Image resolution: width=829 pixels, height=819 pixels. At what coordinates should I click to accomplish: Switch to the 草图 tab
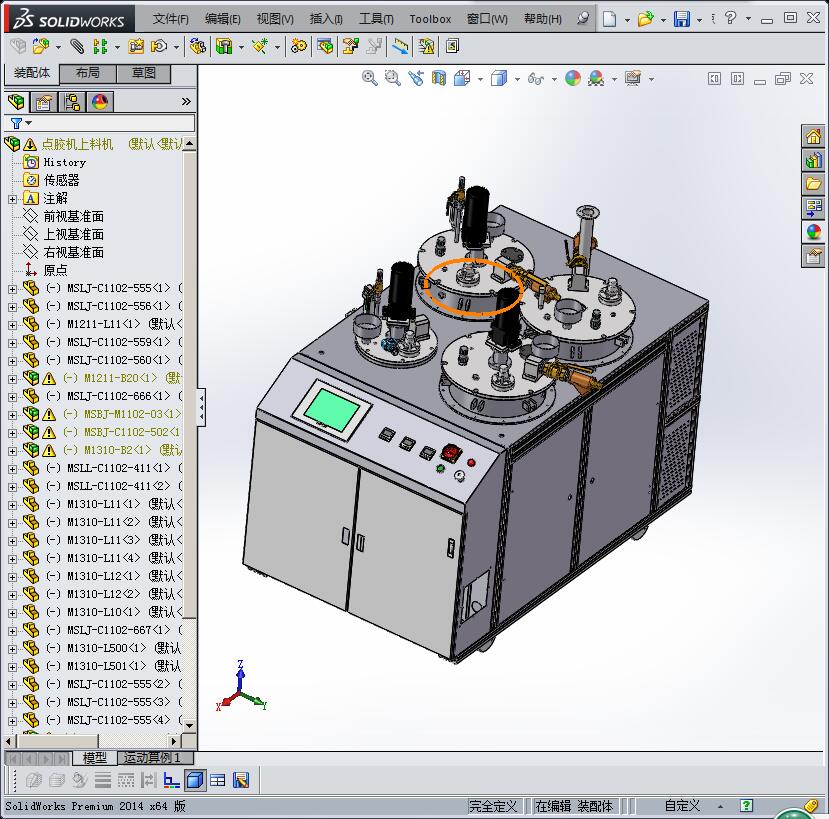click(x=143, y=73)
